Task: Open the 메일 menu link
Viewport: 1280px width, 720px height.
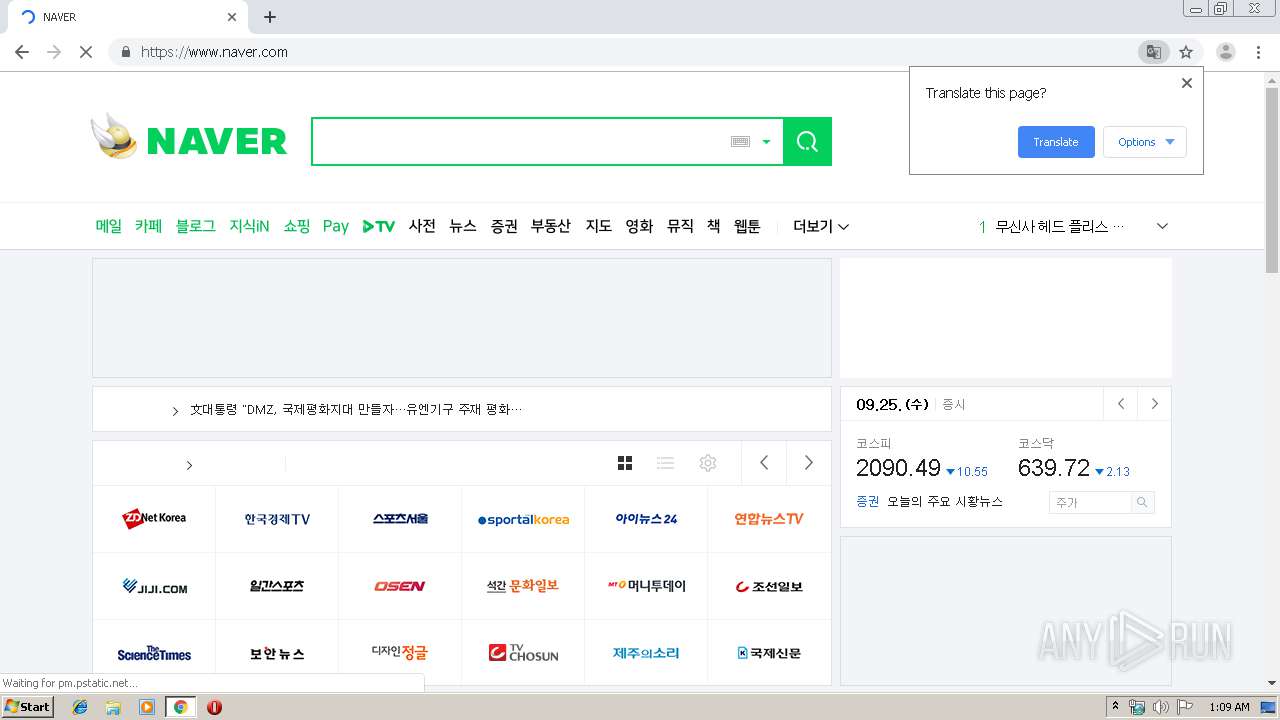Action: 109,226
